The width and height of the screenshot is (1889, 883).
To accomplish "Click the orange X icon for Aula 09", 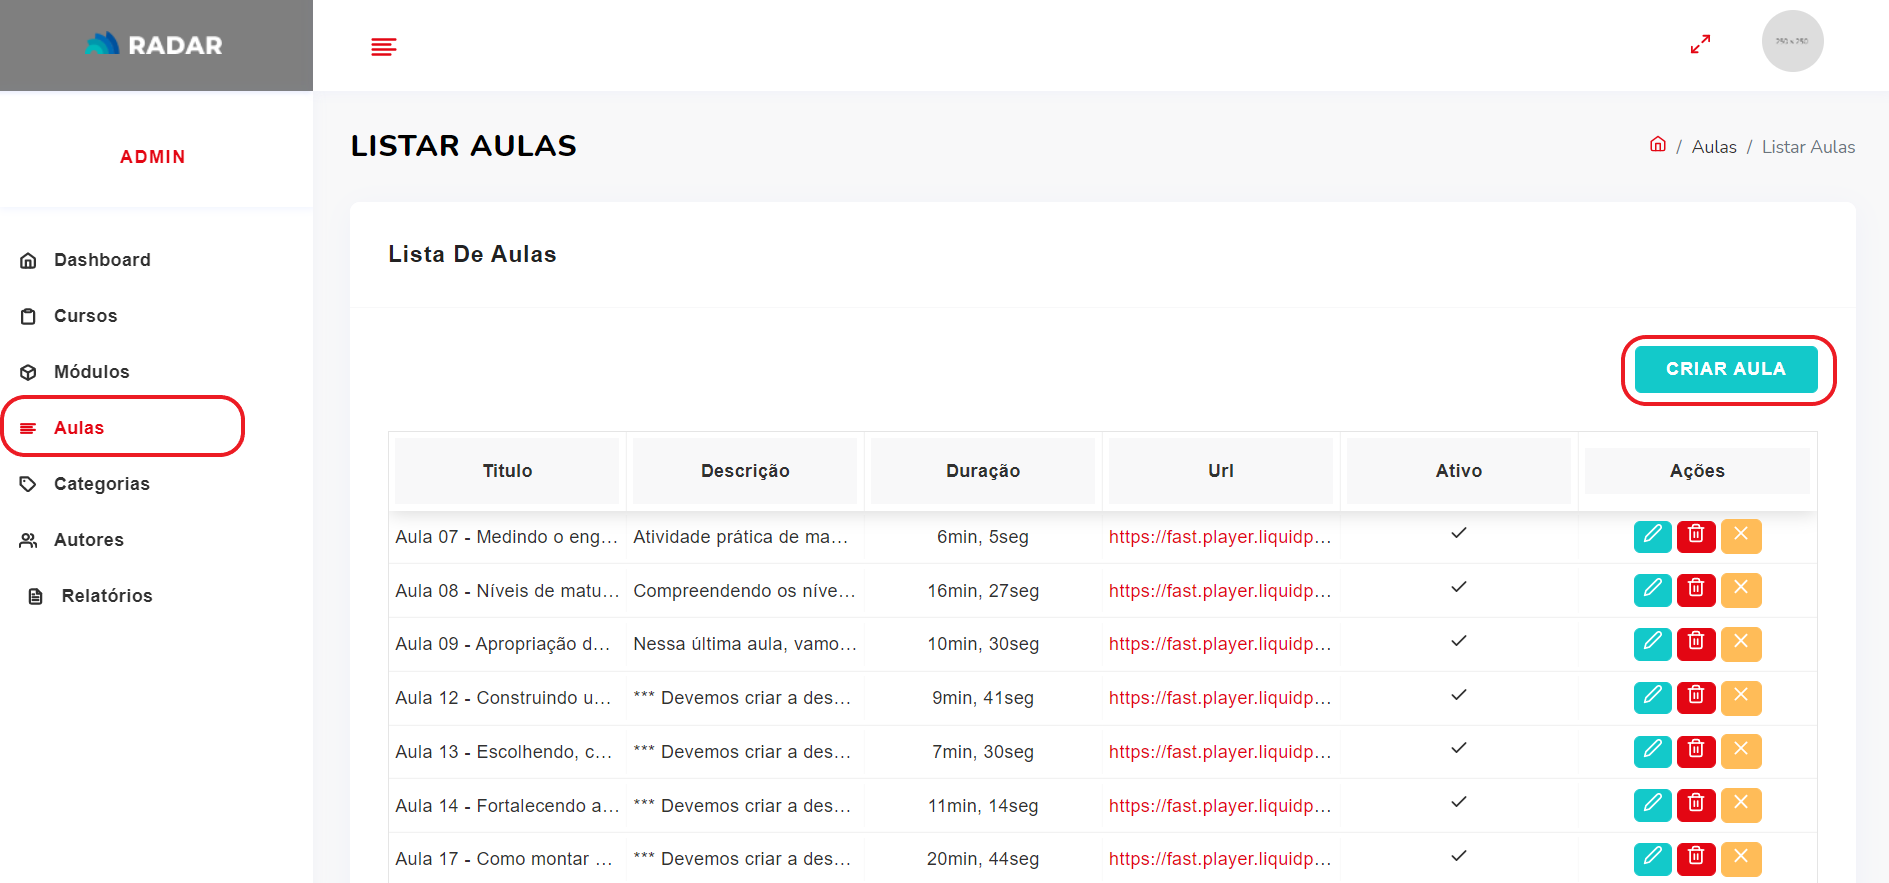I will tap(1741, 644).
